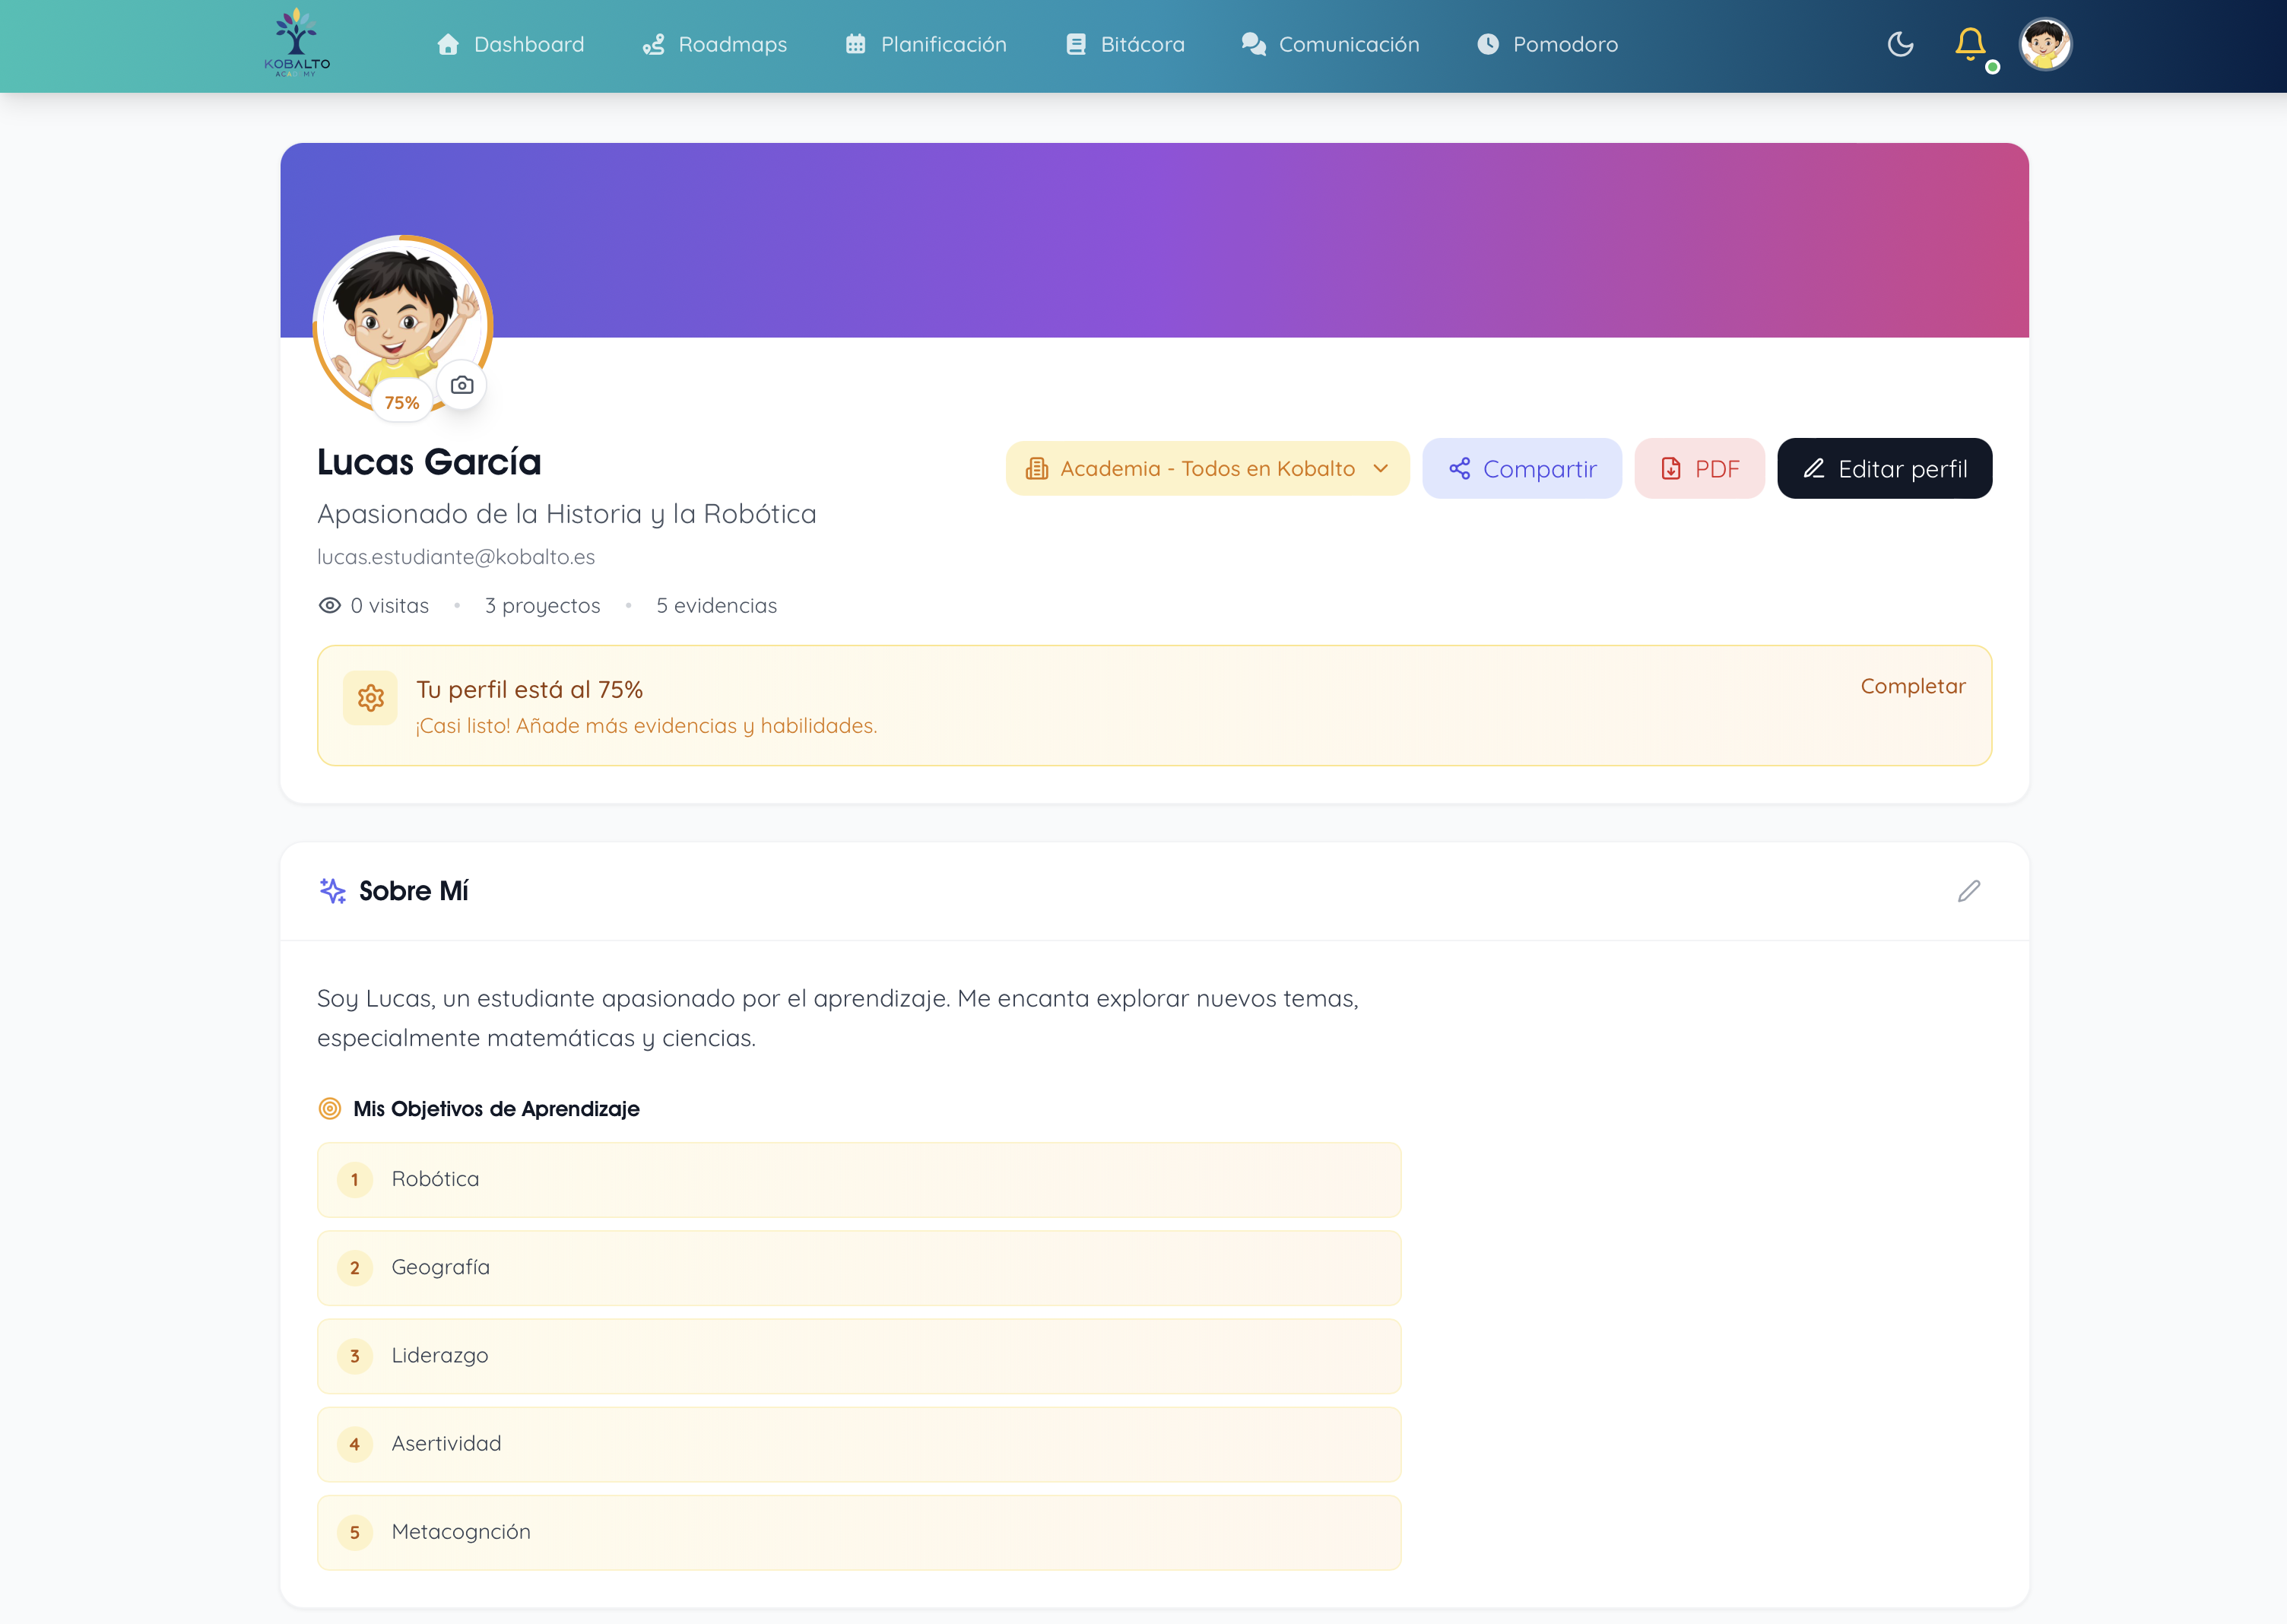Click the Completar link in the profile banner
Viewport: 2287px width, 1624px height.
(x=1912, y=686)
